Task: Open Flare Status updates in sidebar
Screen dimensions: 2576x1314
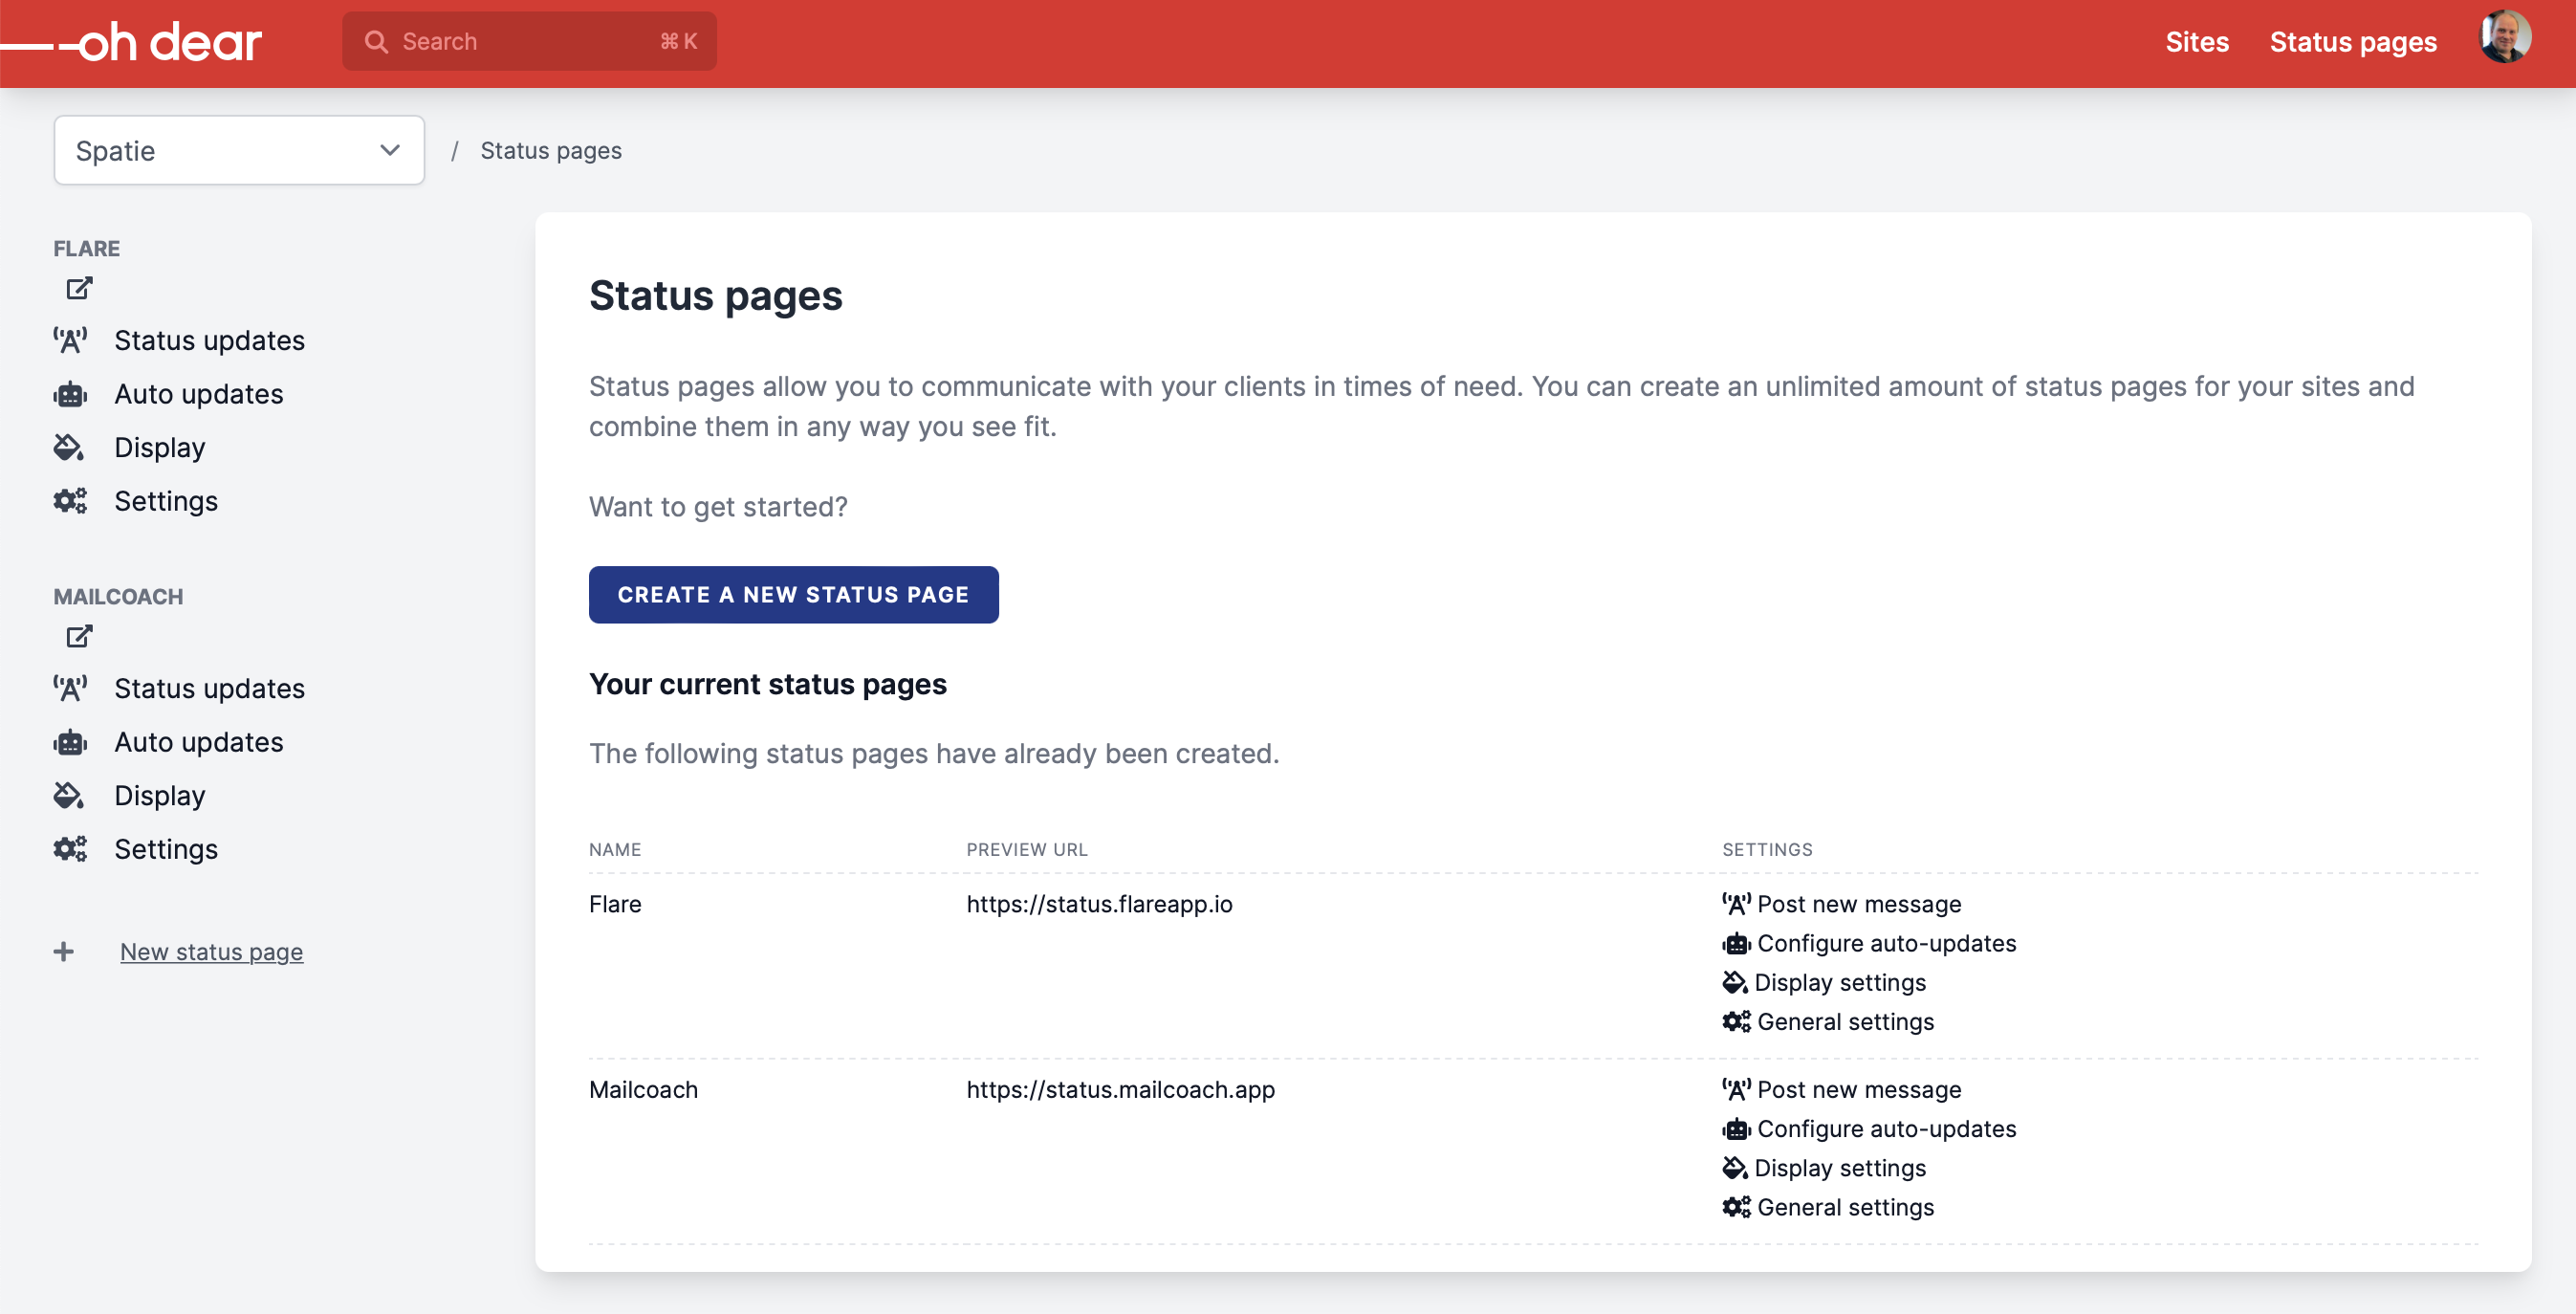Action: pos(209,341)
